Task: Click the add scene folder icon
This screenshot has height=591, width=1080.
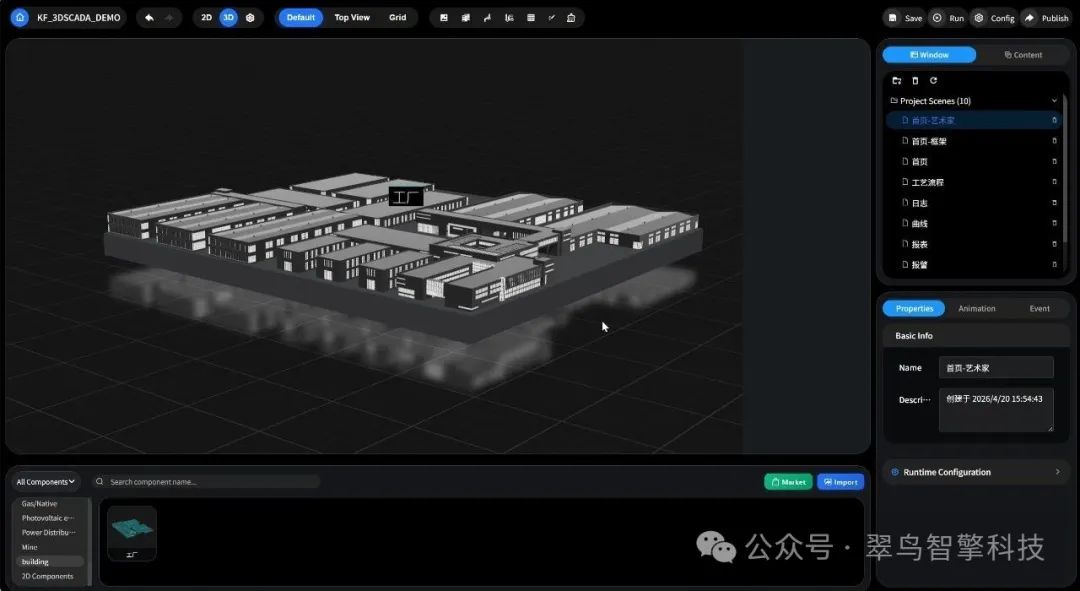Action: pos(897,81)
